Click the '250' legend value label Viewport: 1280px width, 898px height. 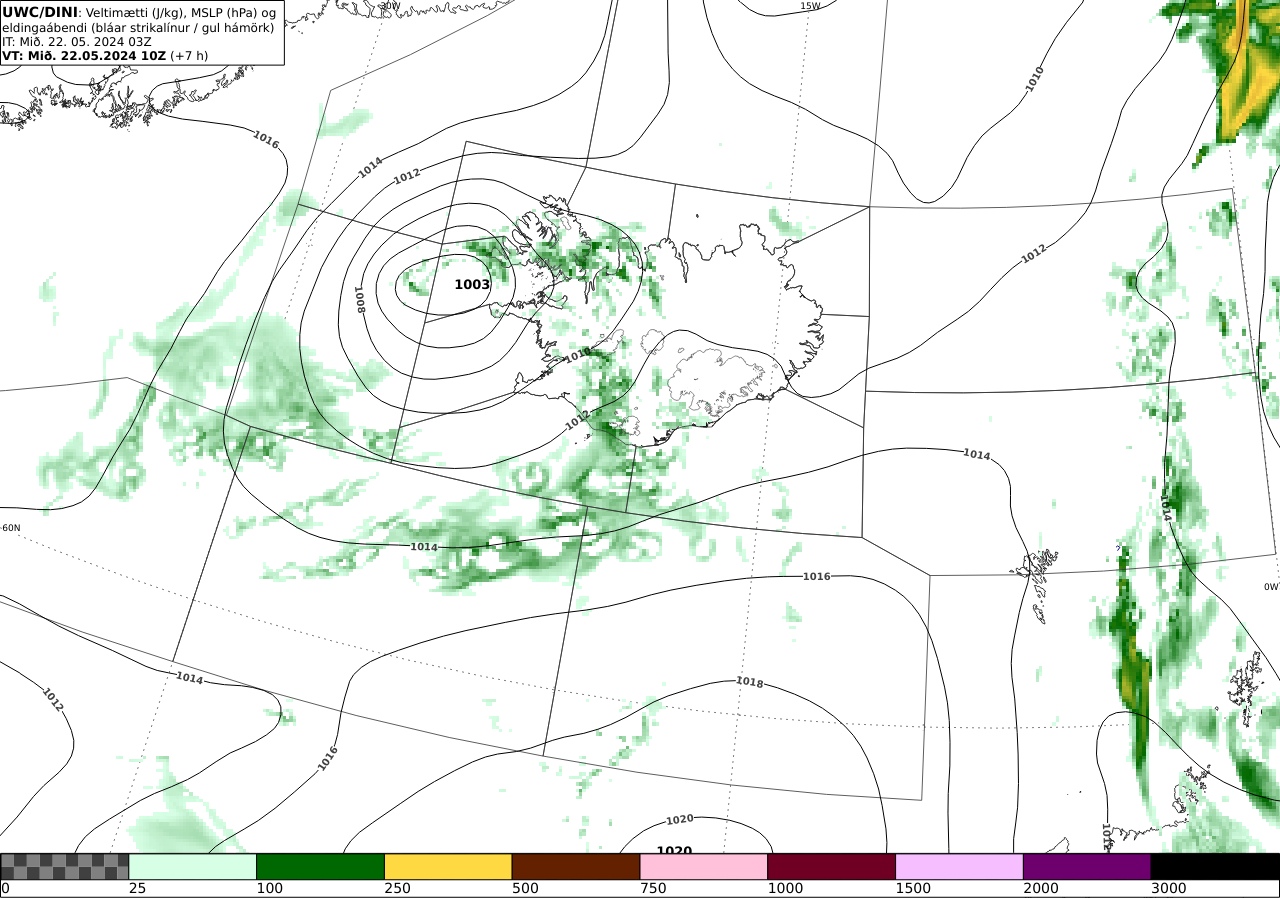pos(397,888)
